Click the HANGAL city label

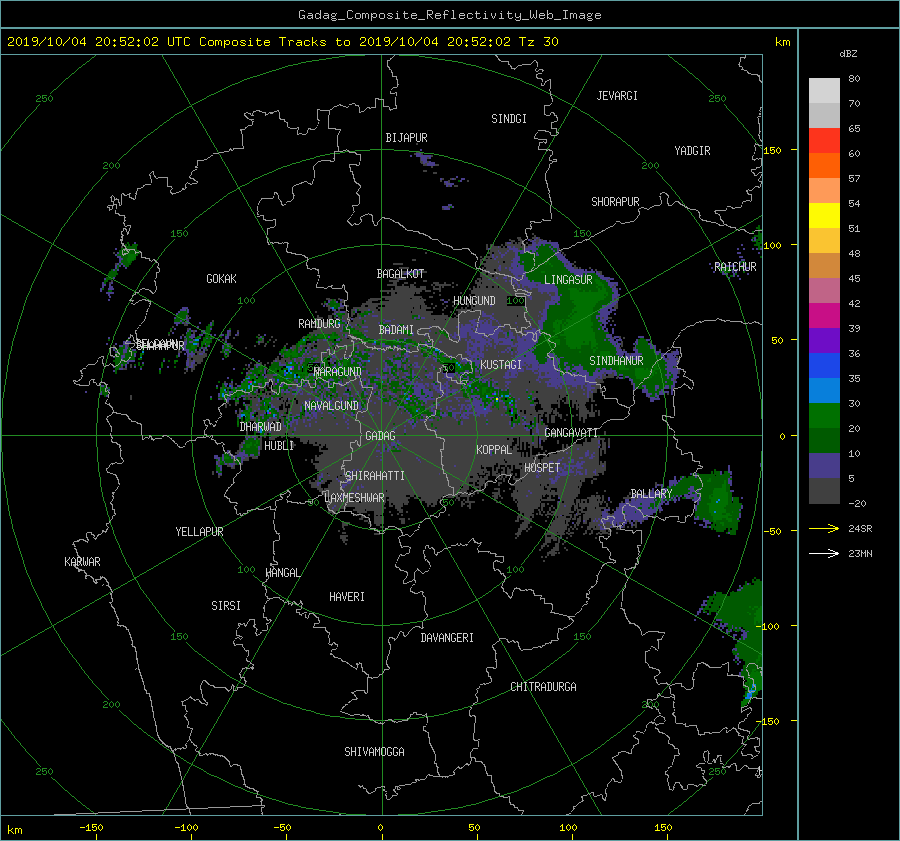282,573
